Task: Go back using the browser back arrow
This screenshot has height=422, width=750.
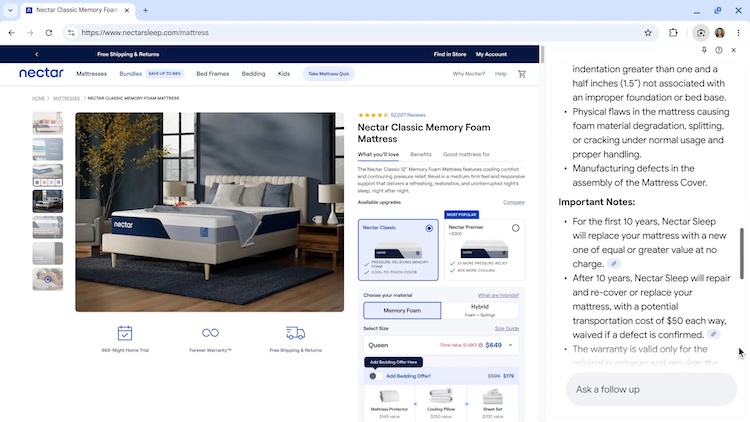Action: coord(11,33)
